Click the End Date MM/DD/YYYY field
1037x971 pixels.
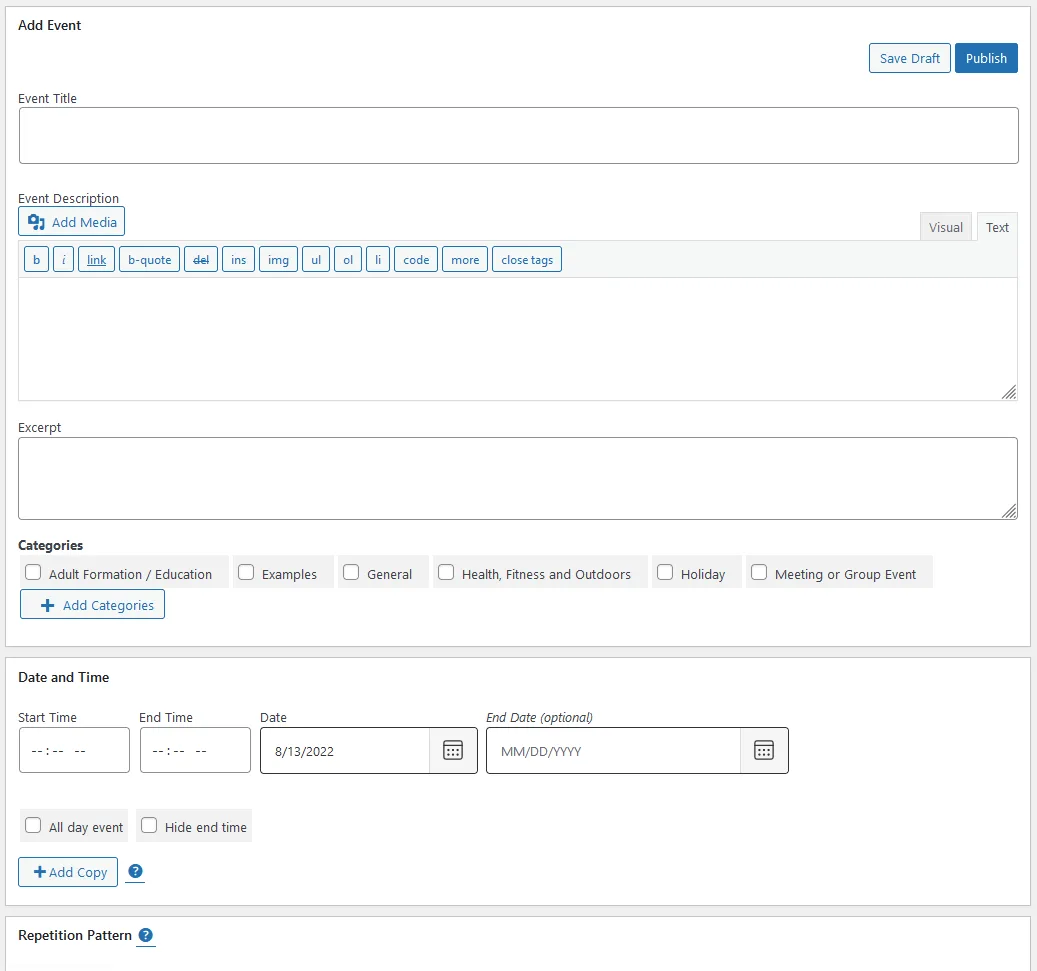point(614,751)
